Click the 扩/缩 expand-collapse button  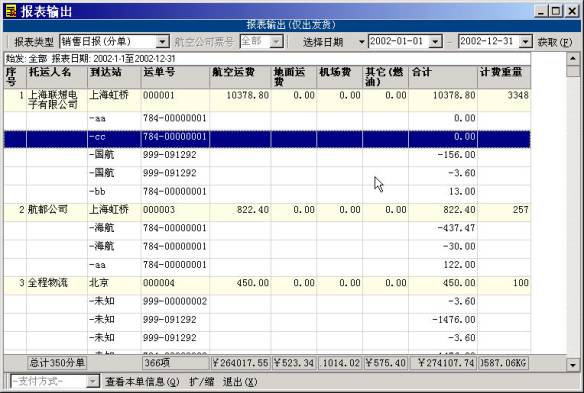201,382
